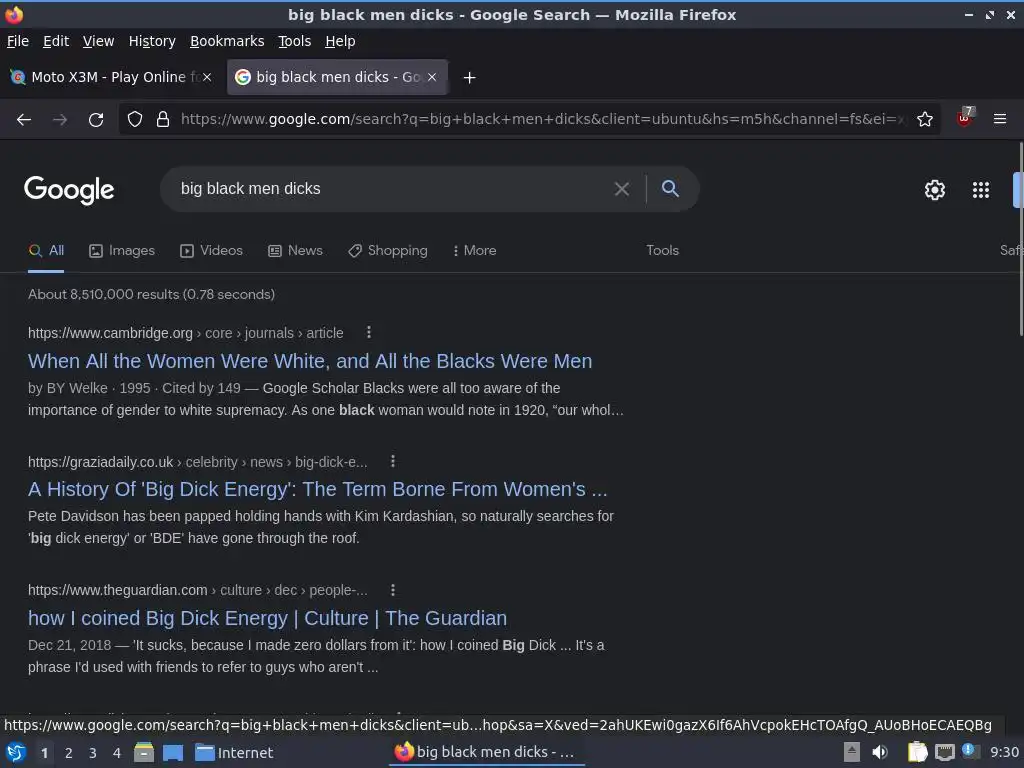Open the Internet taskbar folder
This screenshot has height=768, width=1024.
[x=234, y=753]
